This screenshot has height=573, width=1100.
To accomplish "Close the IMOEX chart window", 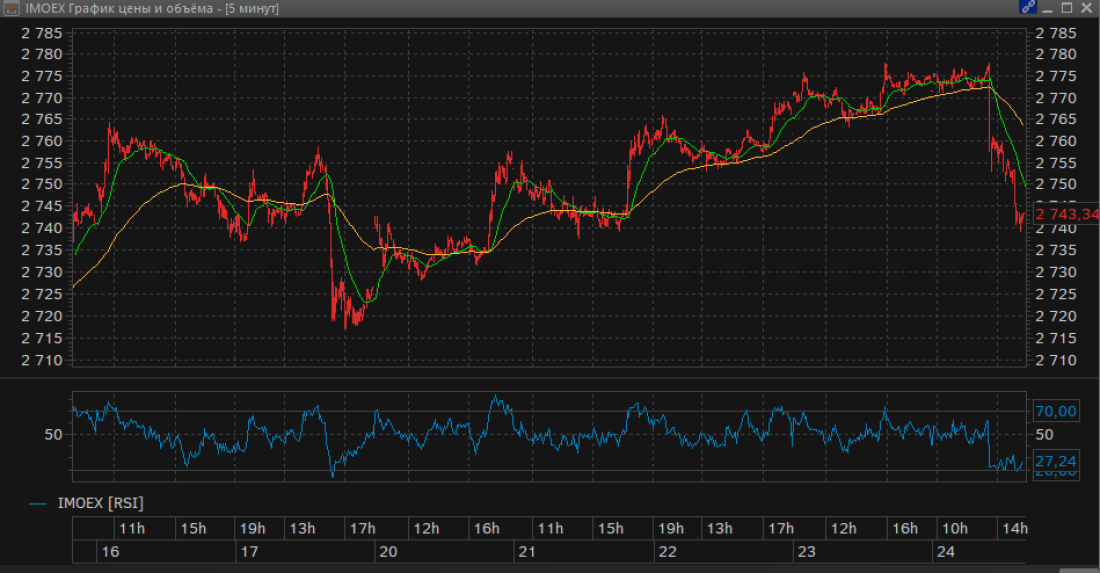I will pyautogui.click(x=1086, y=8).
